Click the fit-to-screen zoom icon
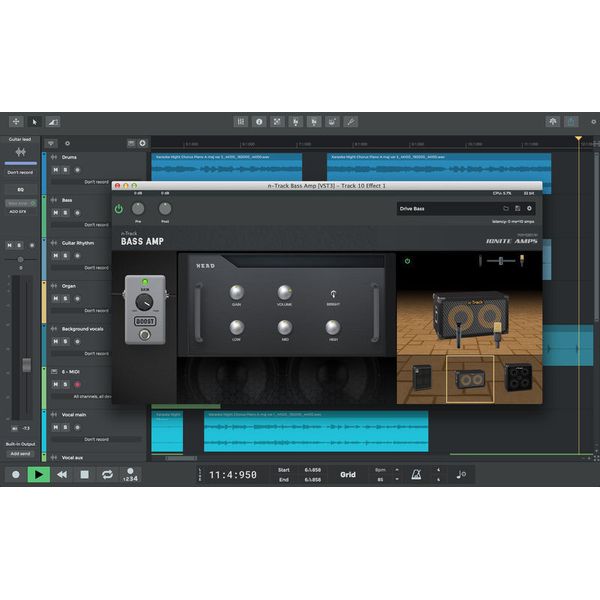This screenshot has width=600, height=600. pos(277,122)
